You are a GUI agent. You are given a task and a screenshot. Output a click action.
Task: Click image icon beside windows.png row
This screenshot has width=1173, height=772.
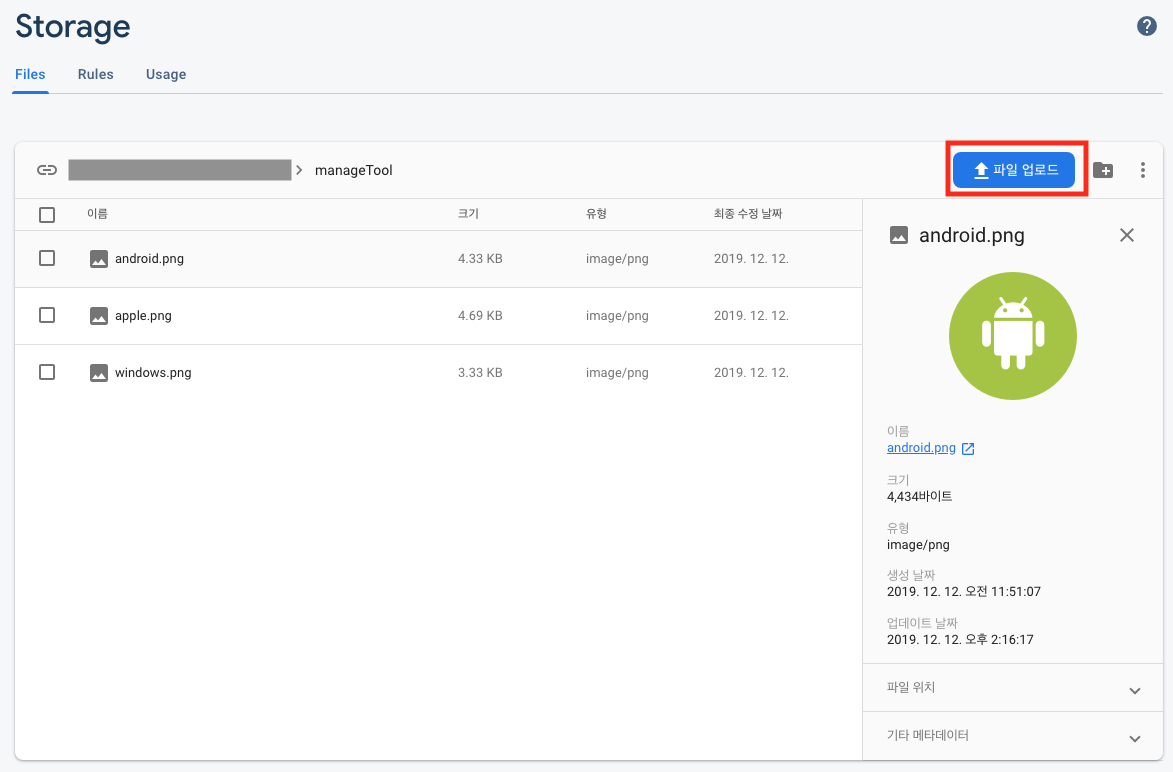[x=99, y=373]
